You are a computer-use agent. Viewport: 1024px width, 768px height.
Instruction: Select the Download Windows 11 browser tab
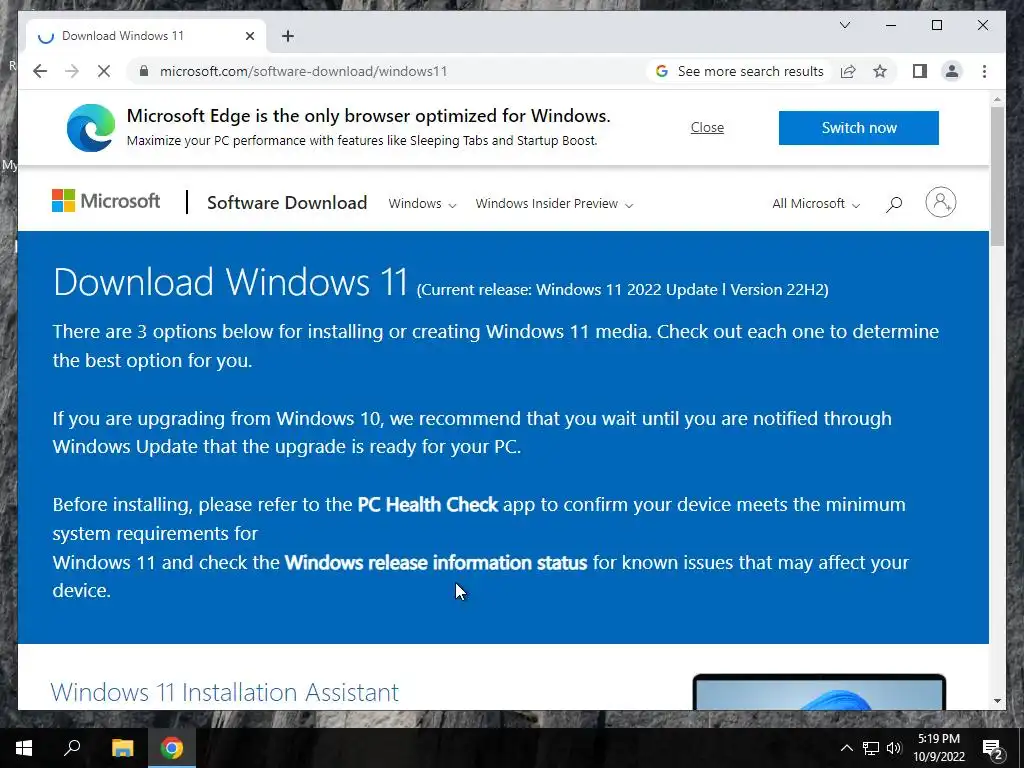146,36
